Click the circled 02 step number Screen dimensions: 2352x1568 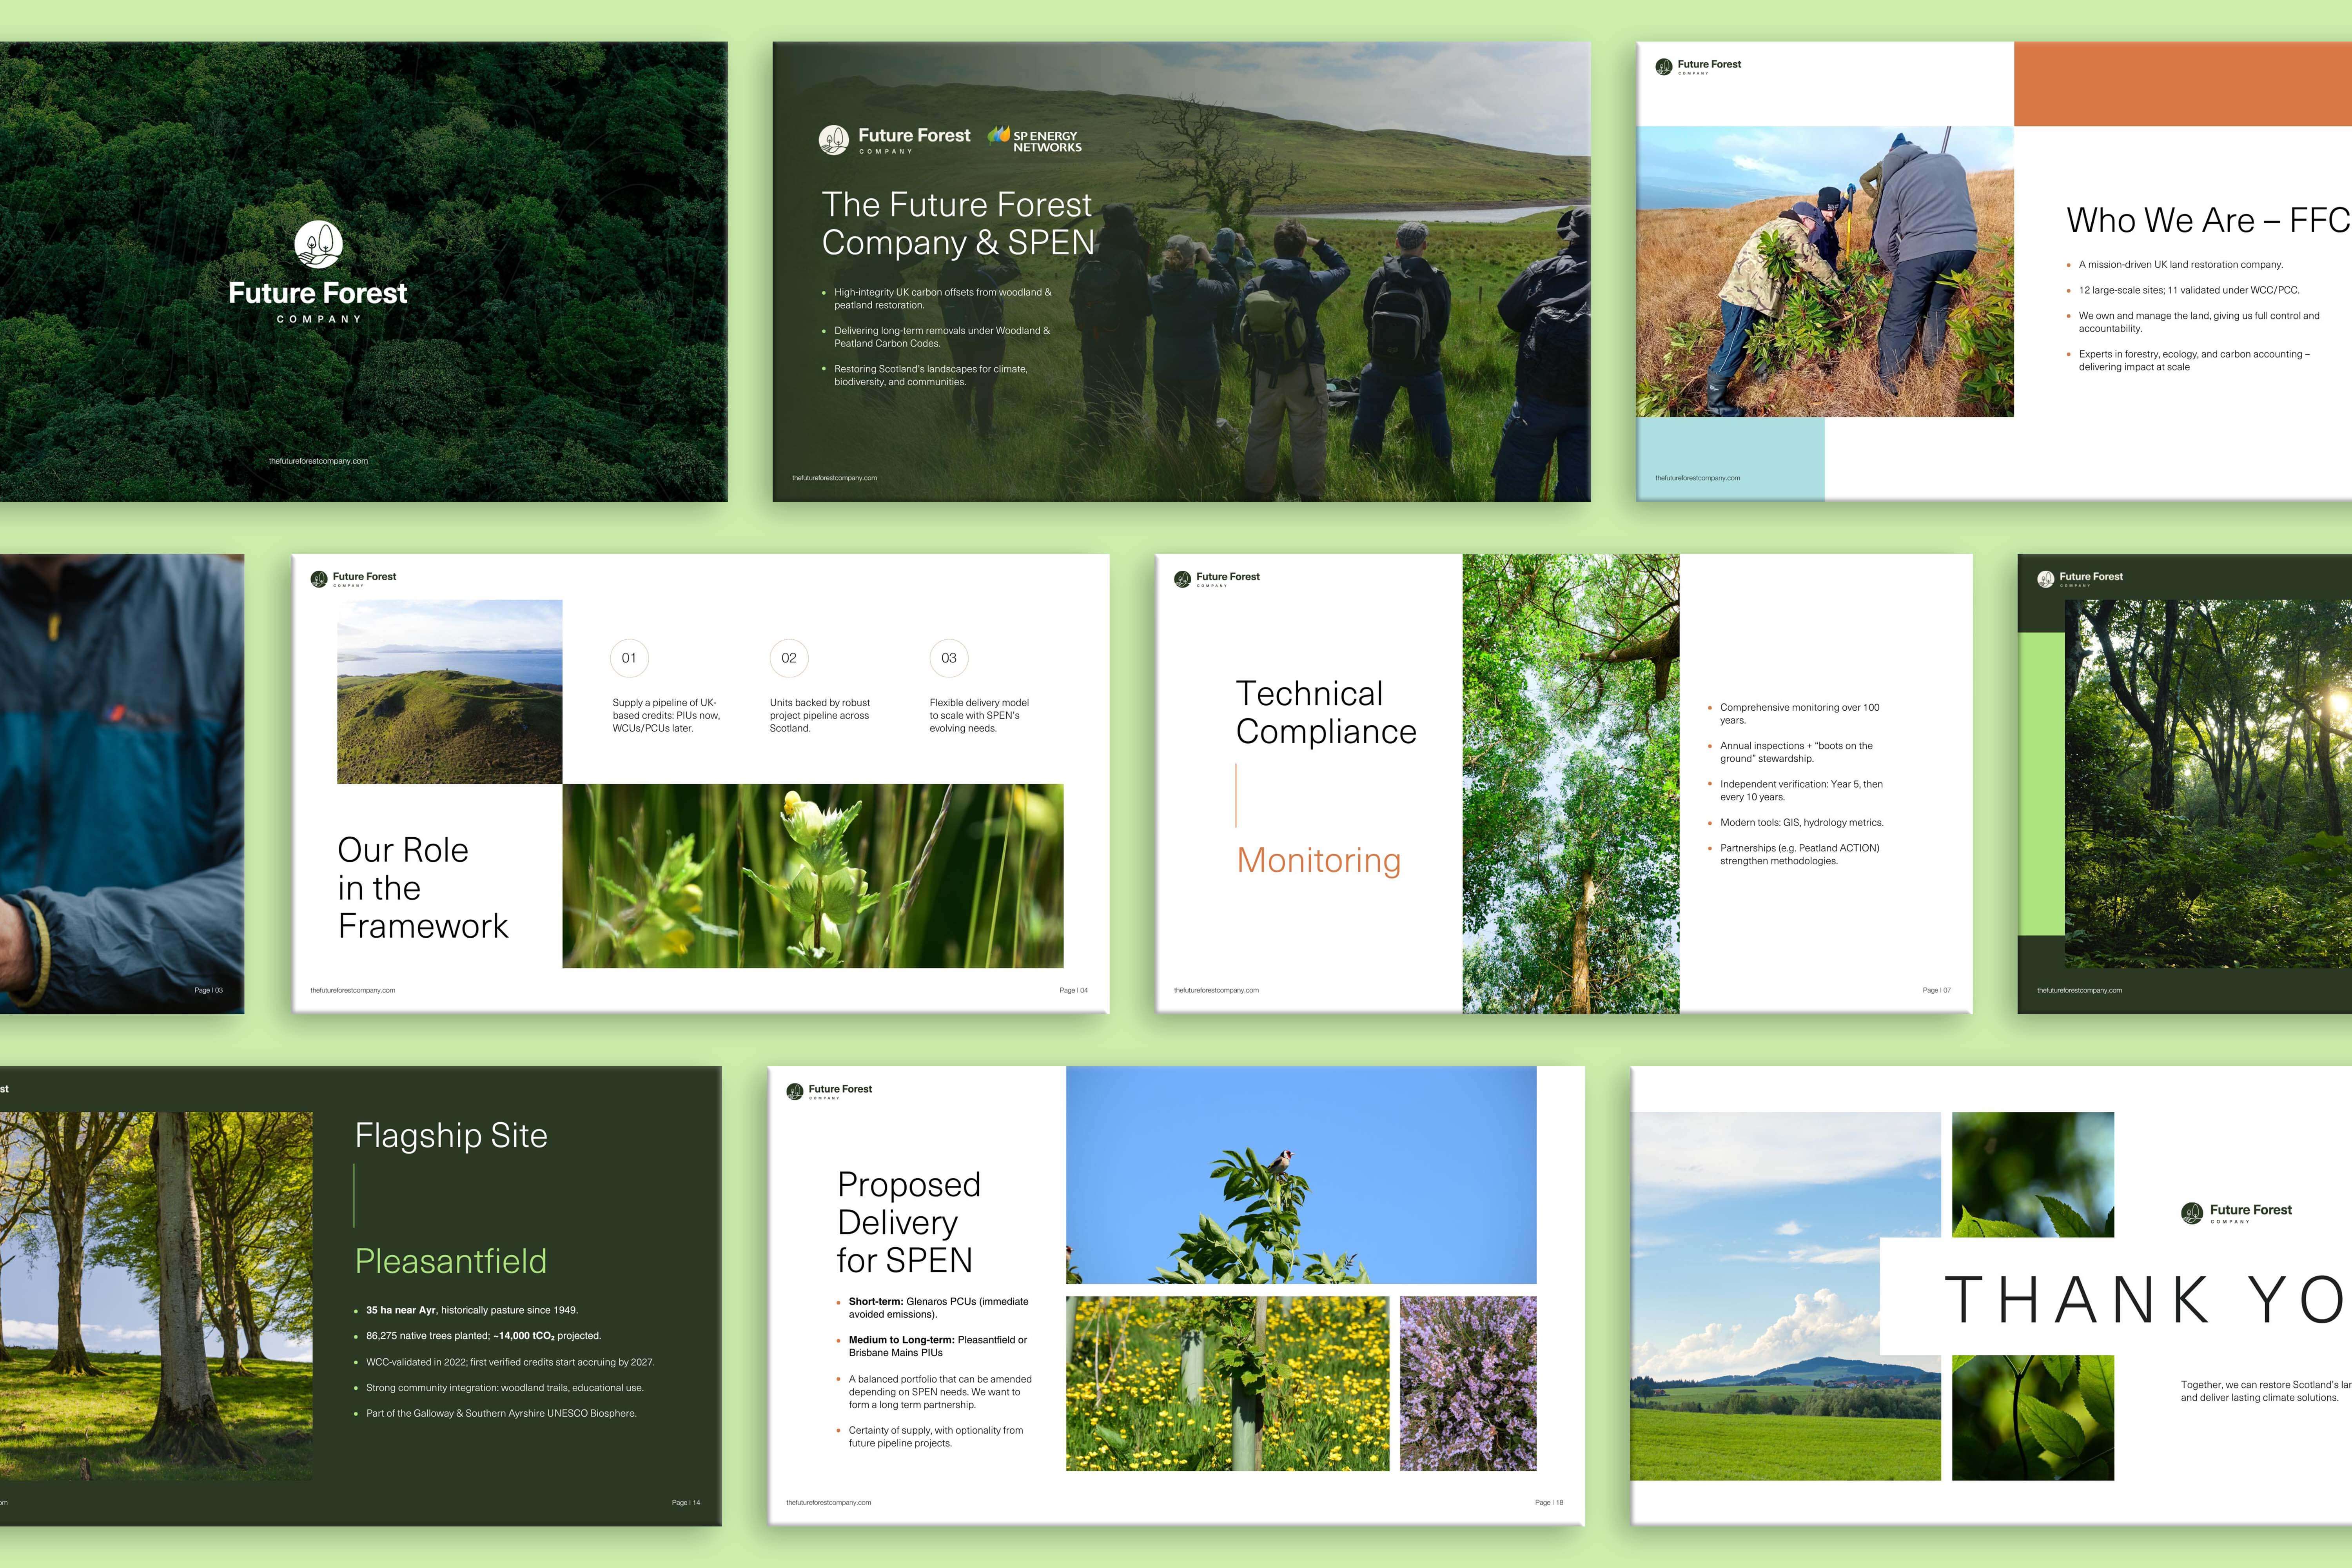[789, 658]
